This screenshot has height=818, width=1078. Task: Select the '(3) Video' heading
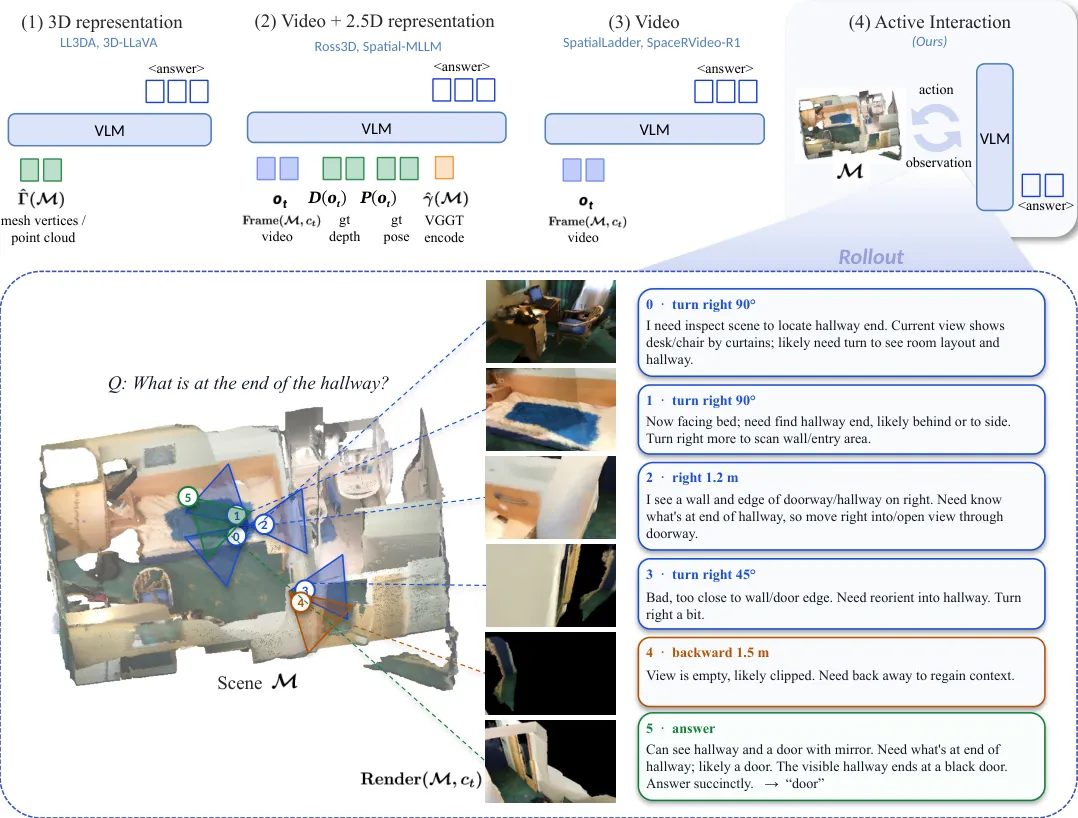point(644,22)
